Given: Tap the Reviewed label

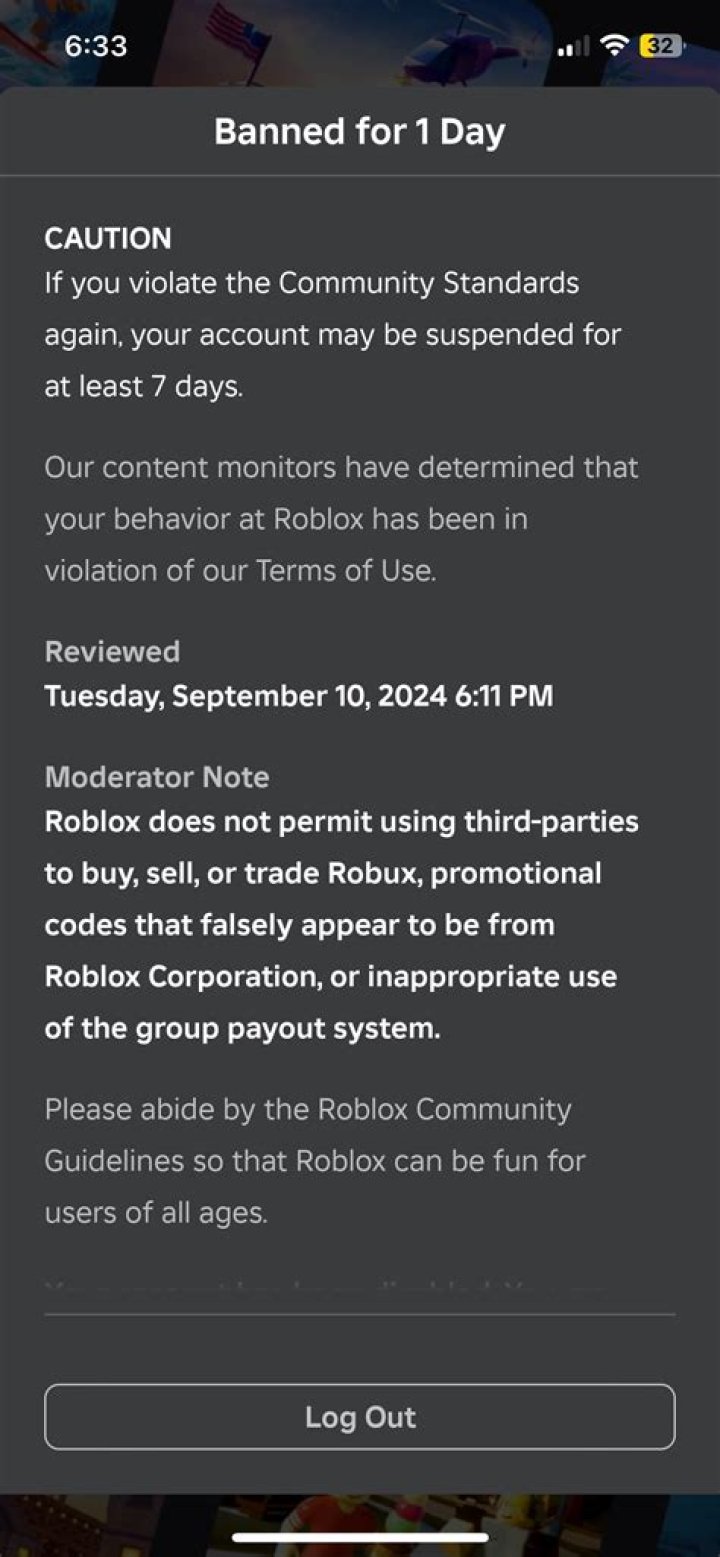Looking at the screenshot, I should pyautogui.click(x=112, y=651).
